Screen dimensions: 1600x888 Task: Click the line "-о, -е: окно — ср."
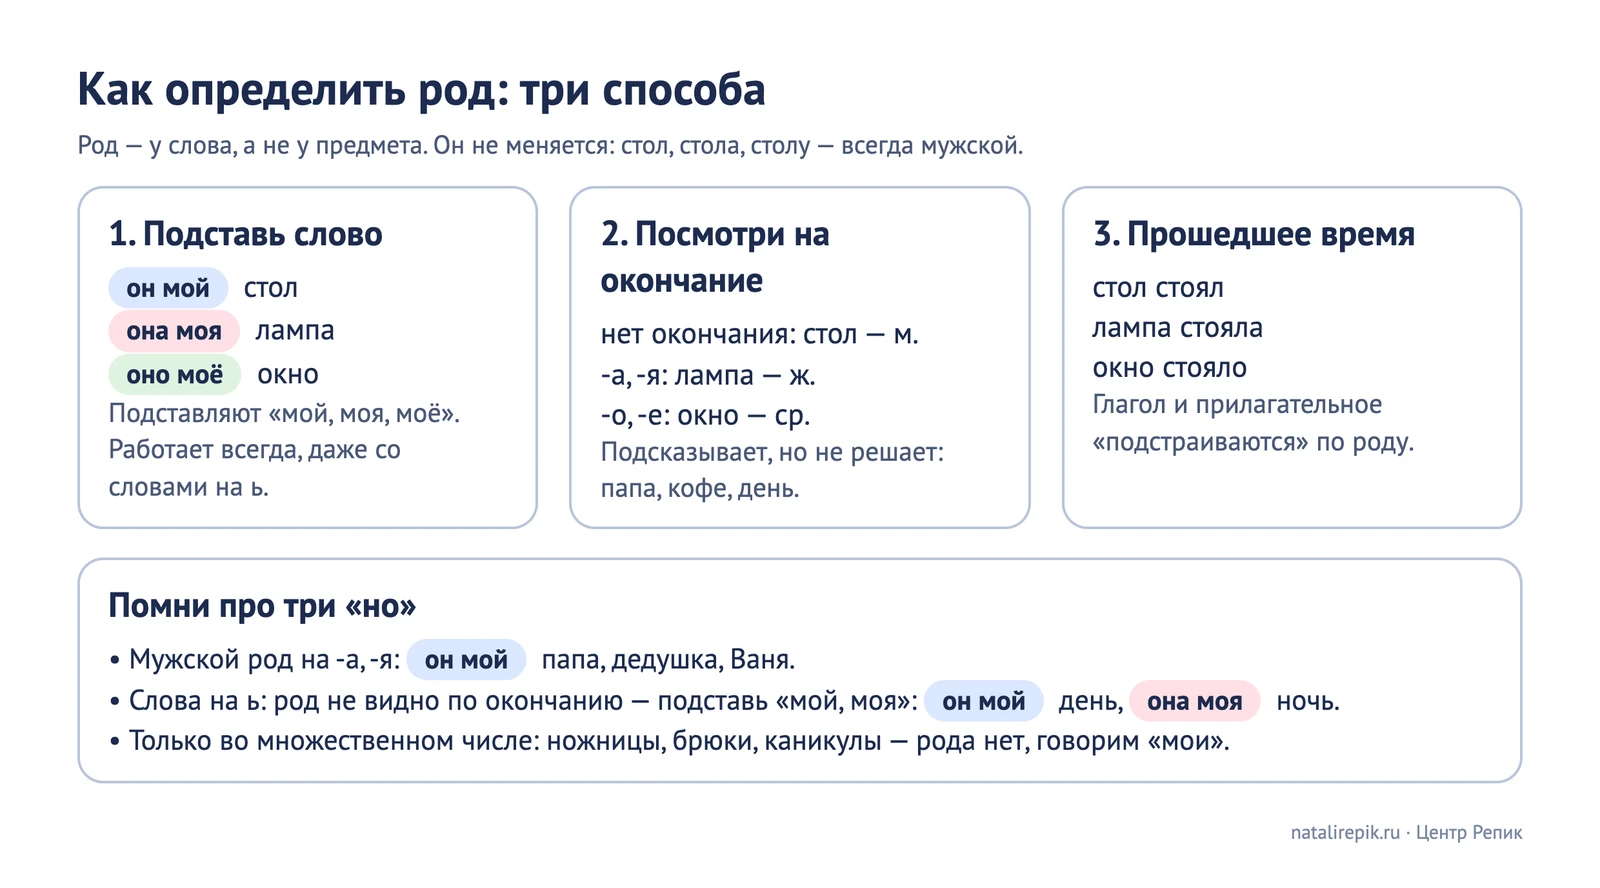coord(705,416)
